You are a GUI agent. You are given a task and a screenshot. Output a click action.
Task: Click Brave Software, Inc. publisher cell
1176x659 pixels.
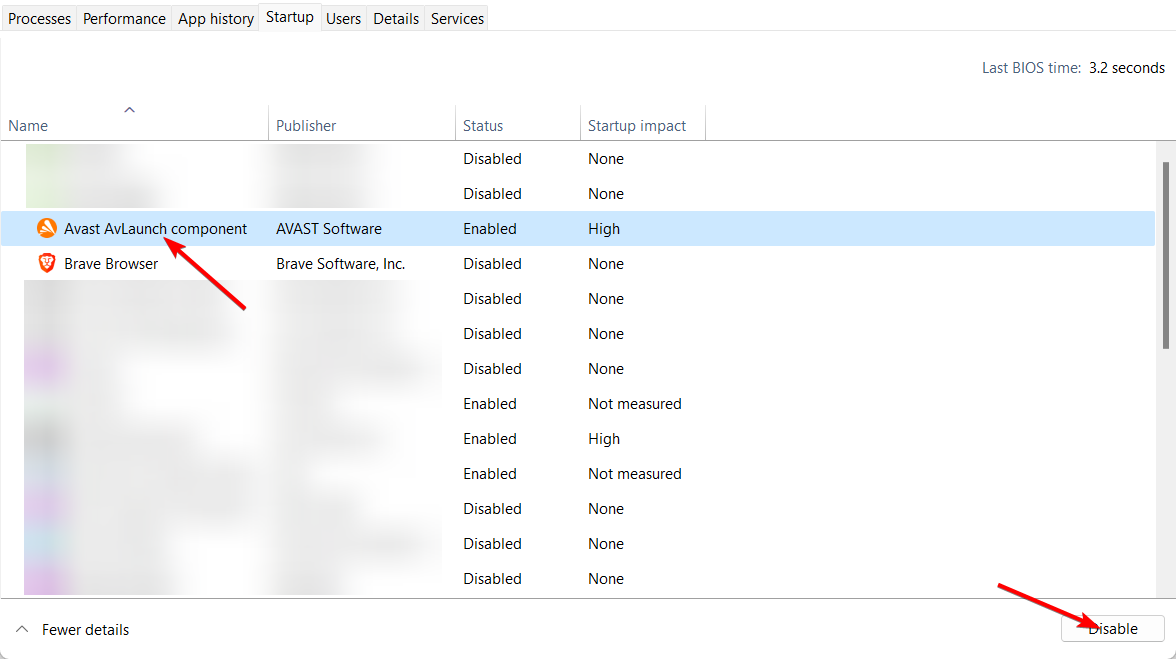pyautogui.click(x=340, y=264)
